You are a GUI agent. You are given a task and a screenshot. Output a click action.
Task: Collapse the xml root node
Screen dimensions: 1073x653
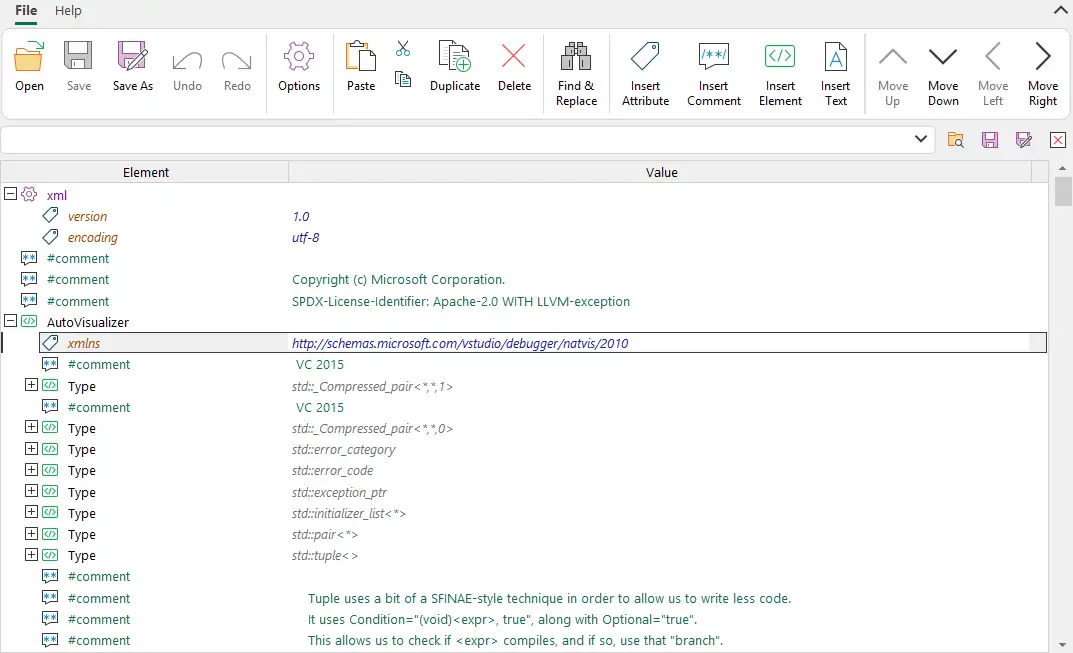[x=10, y=194]
